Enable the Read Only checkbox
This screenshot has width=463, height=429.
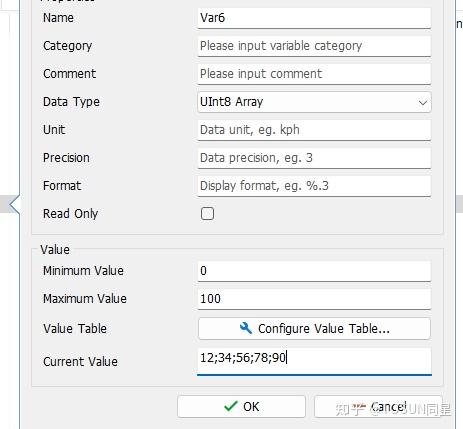point(207,213)
